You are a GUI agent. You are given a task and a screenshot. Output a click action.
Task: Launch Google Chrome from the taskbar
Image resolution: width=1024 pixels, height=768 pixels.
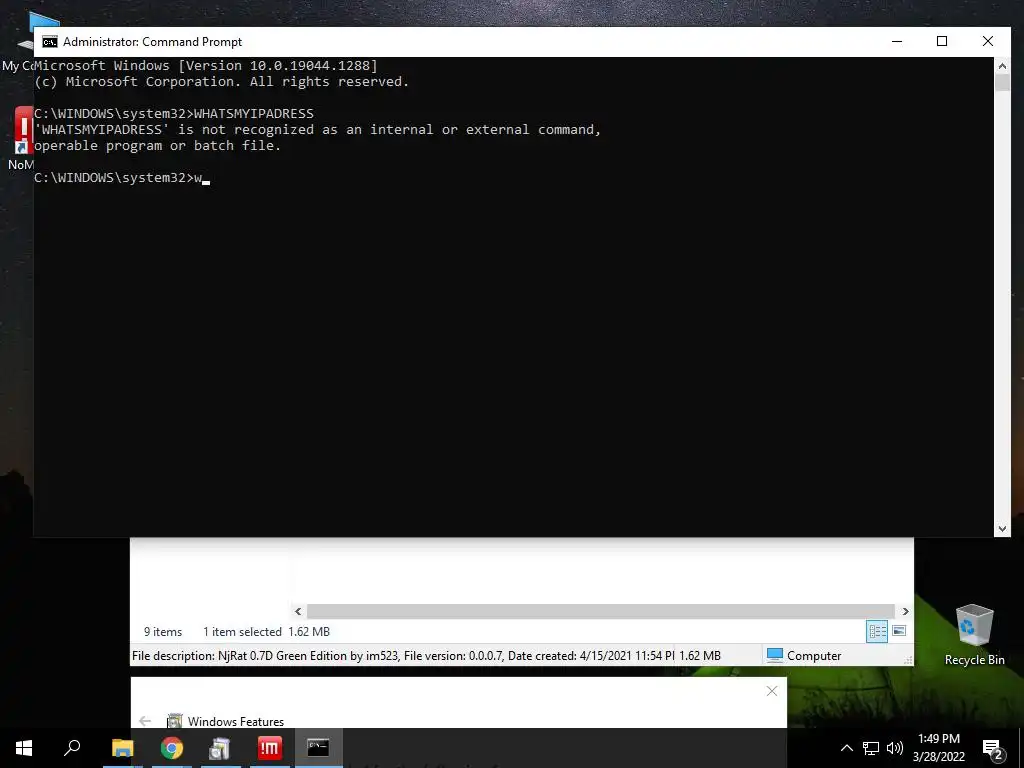(x=172, y=748)
